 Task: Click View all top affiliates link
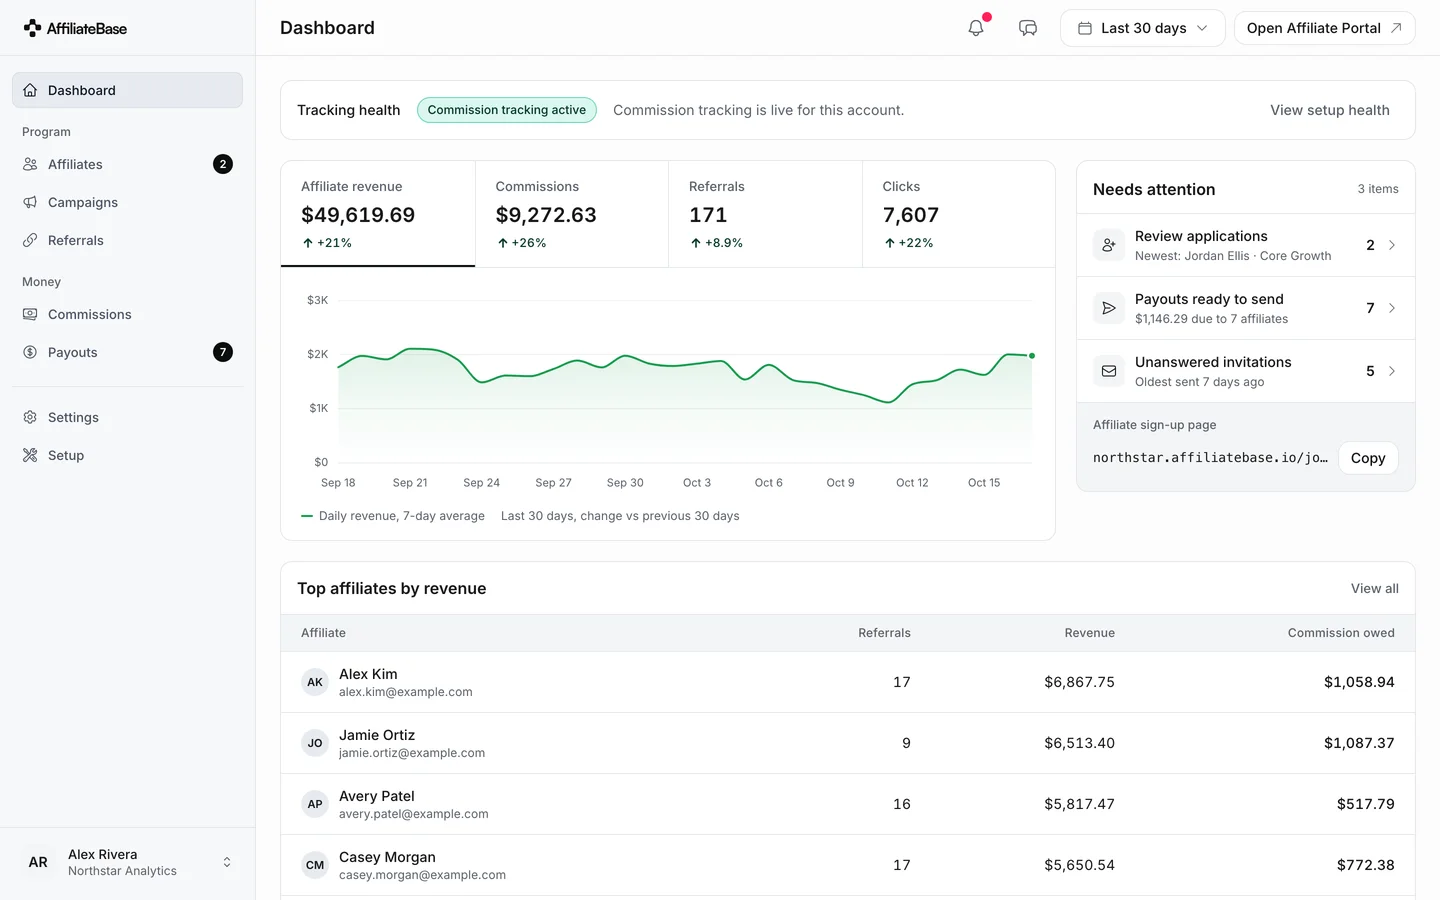1375,588
